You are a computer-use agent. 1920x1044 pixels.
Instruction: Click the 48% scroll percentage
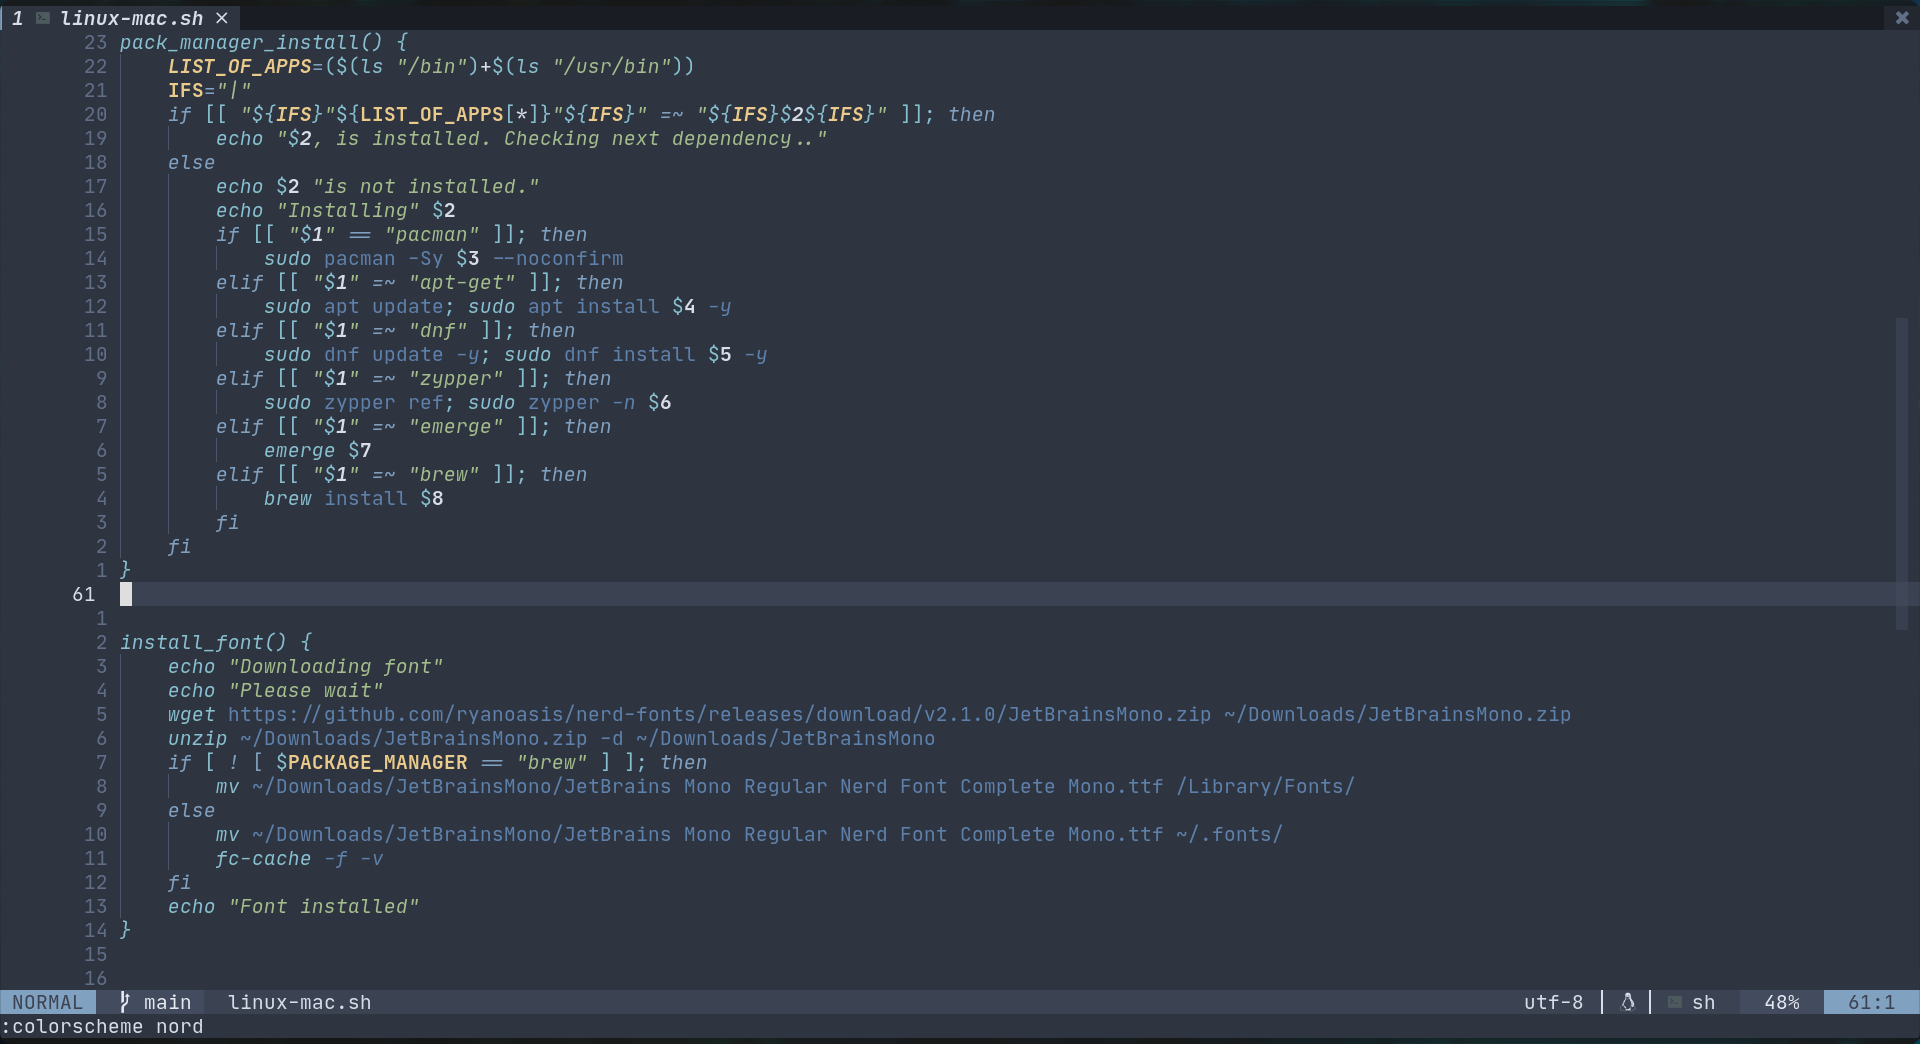click(1782, 1002)
